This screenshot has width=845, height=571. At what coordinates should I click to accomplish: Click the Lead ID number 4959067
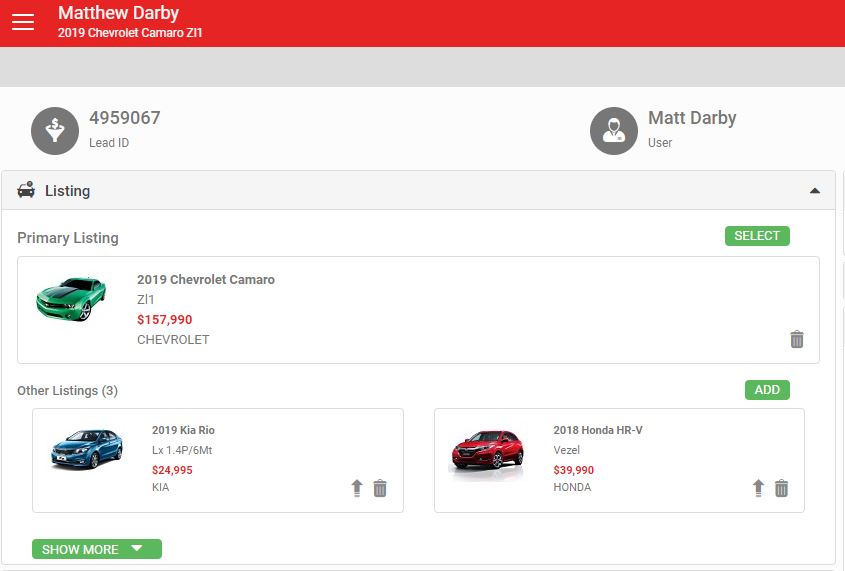pyautogui.click(x=124, y=117)
